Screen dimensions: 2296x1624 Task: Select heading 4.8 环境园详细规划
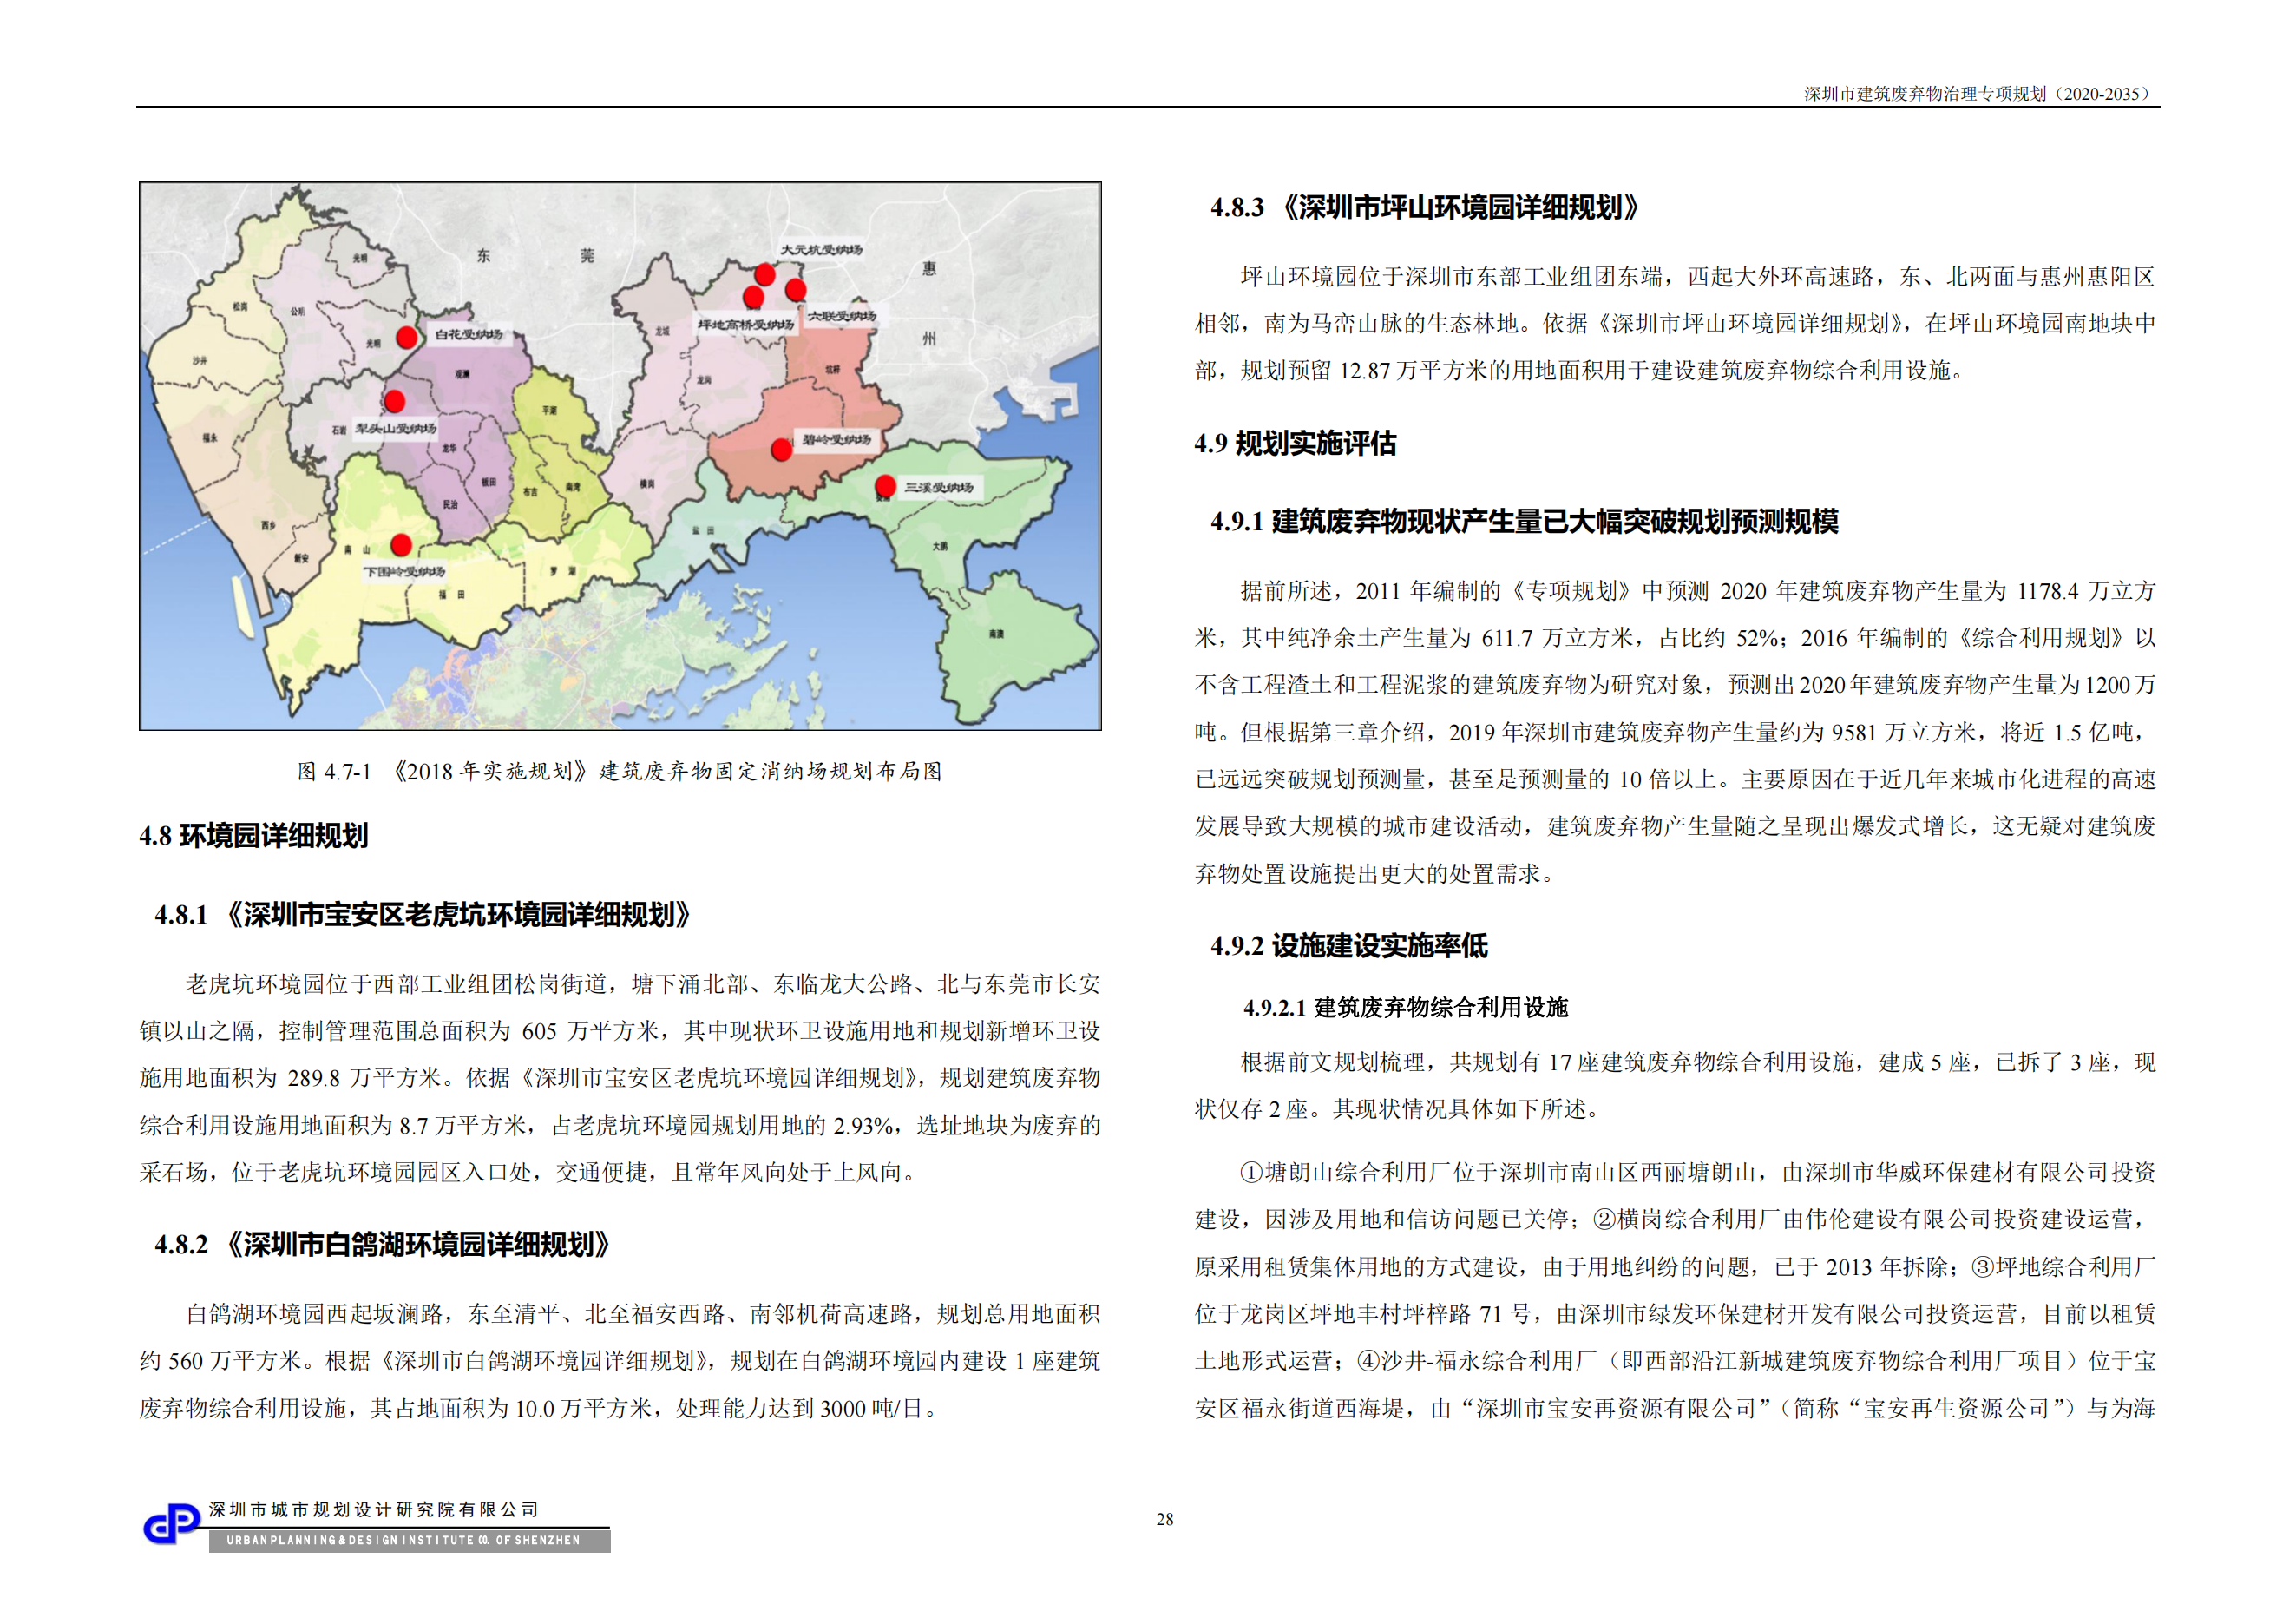coord(254,836)
